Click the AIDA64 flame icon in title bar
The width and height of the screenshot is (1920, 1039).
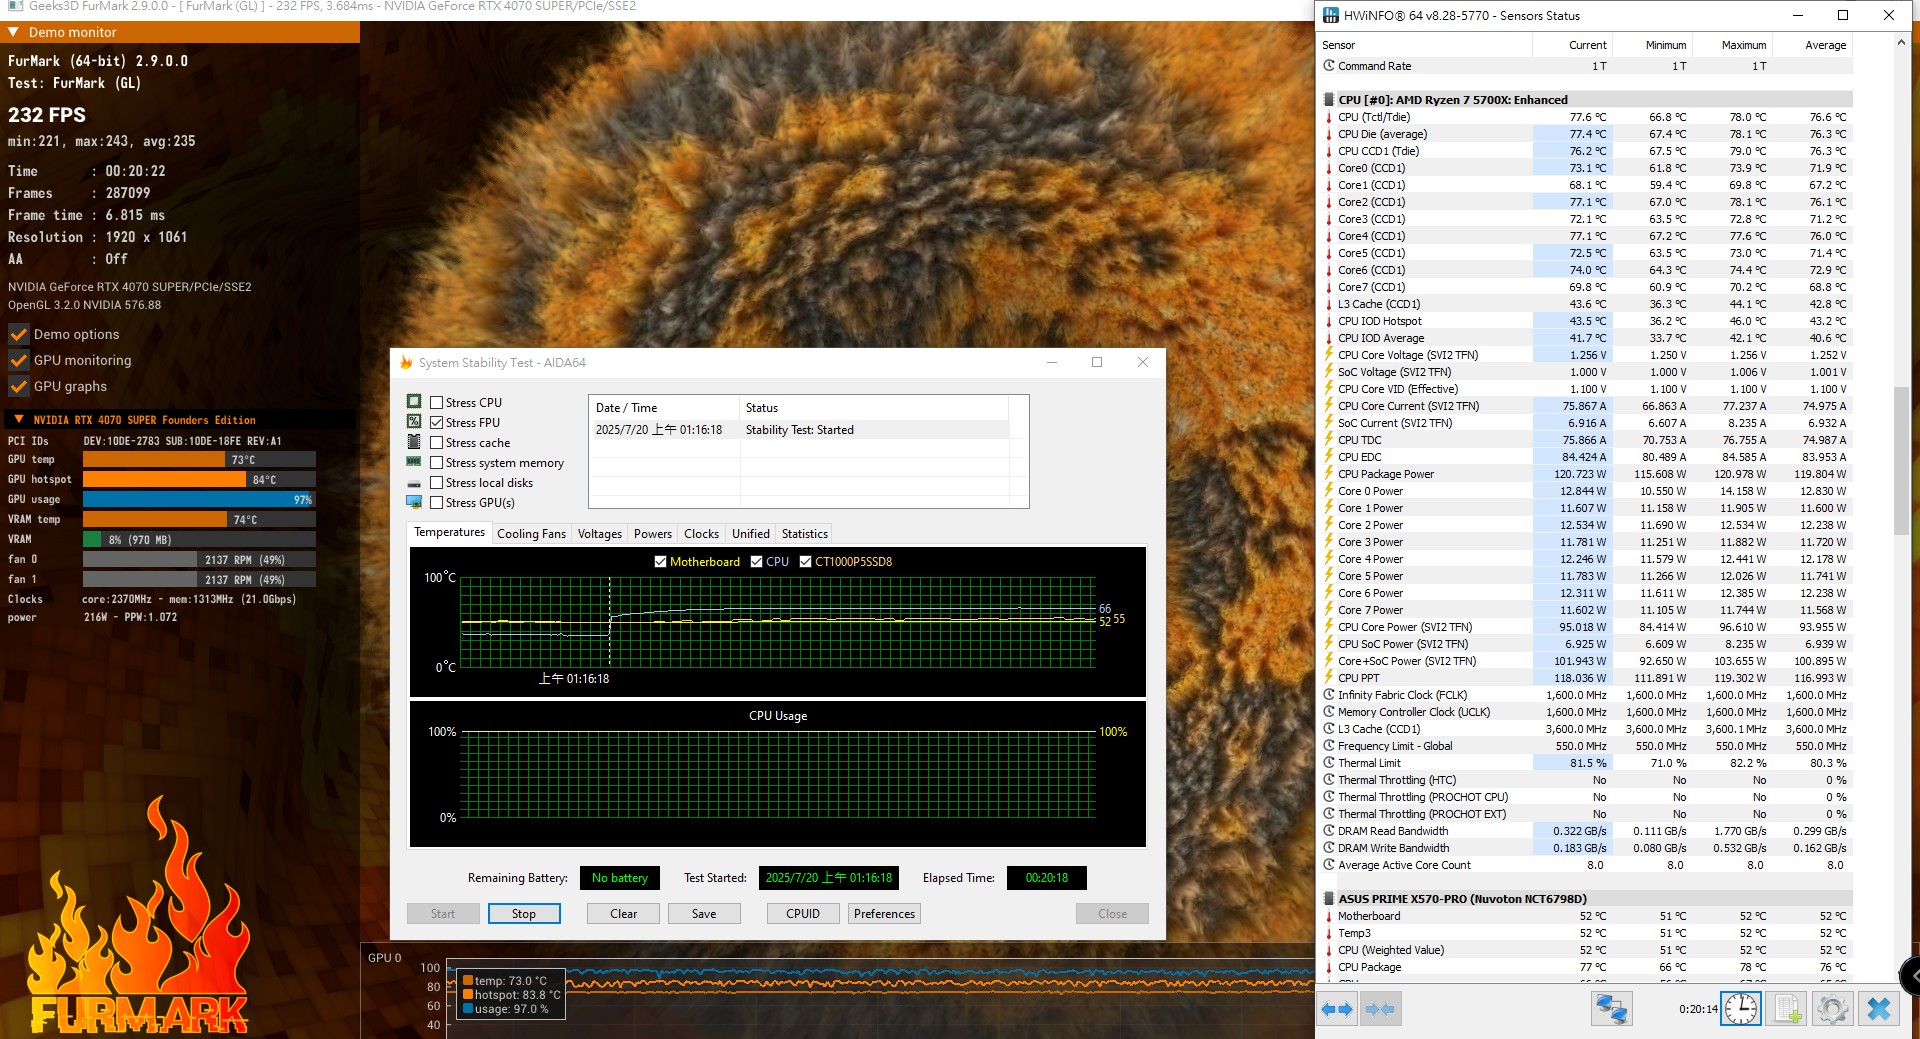[406, 362]
